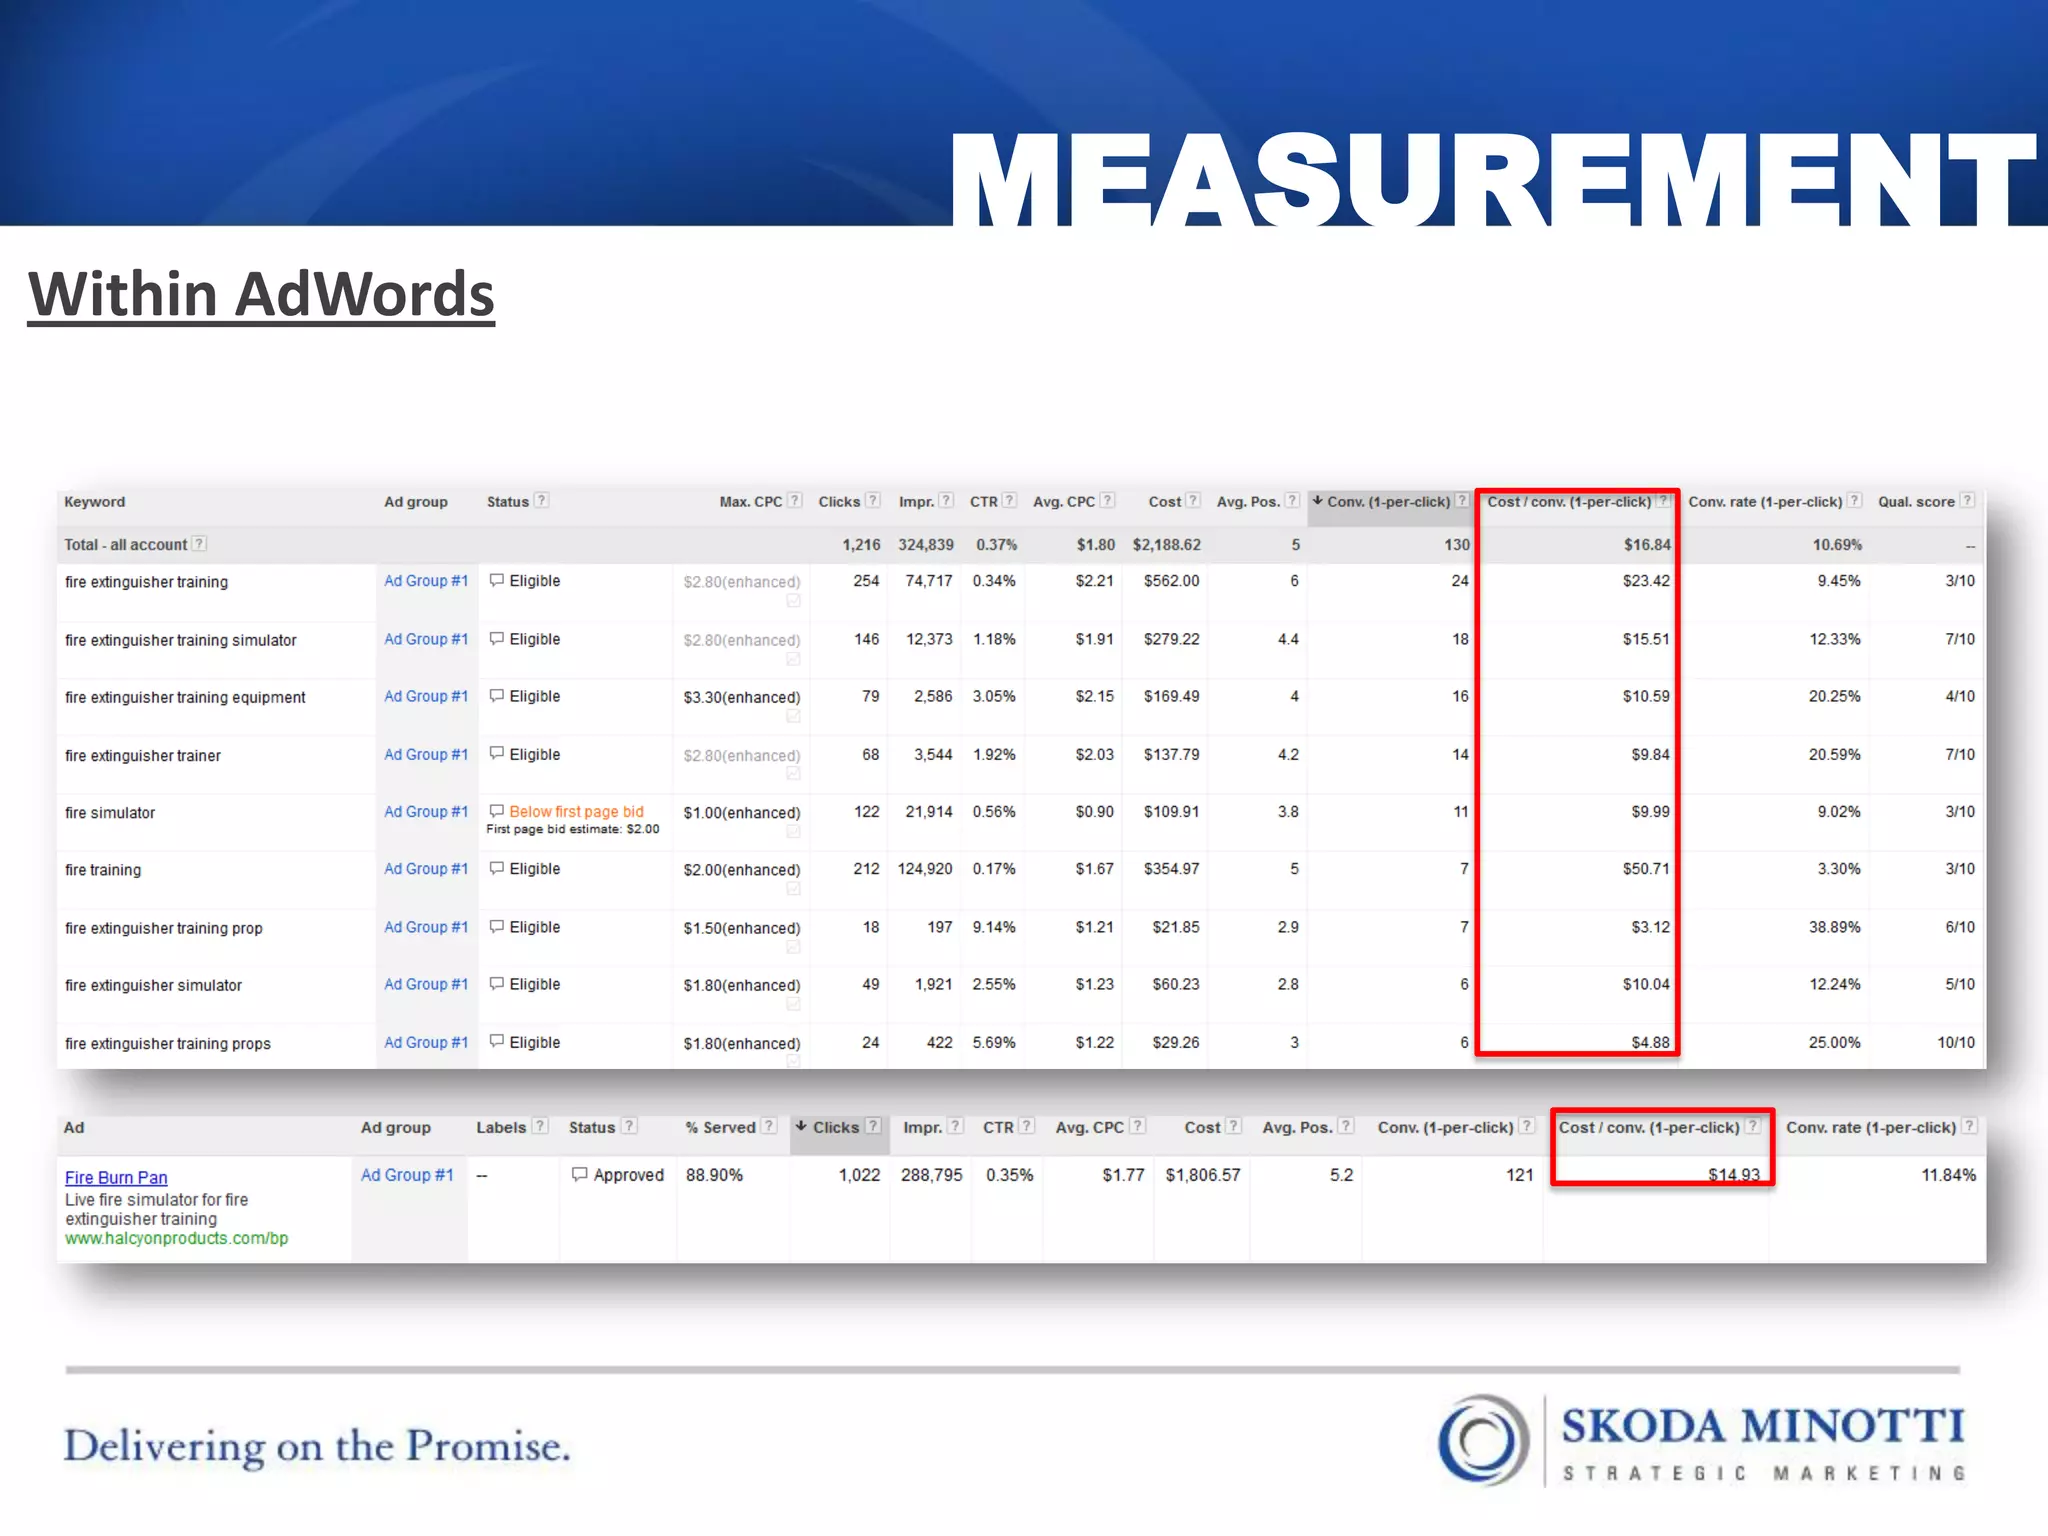Click help icon beside keyword table CTR header
The width and height of the screenshot is (2048, 1536).
1010,500
